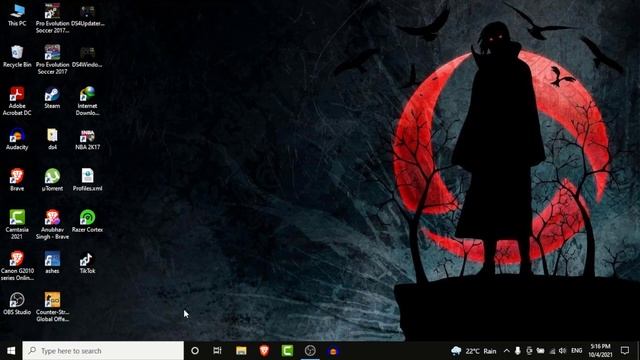
Task: Select the This PC desktop icon
Action: 17,16
